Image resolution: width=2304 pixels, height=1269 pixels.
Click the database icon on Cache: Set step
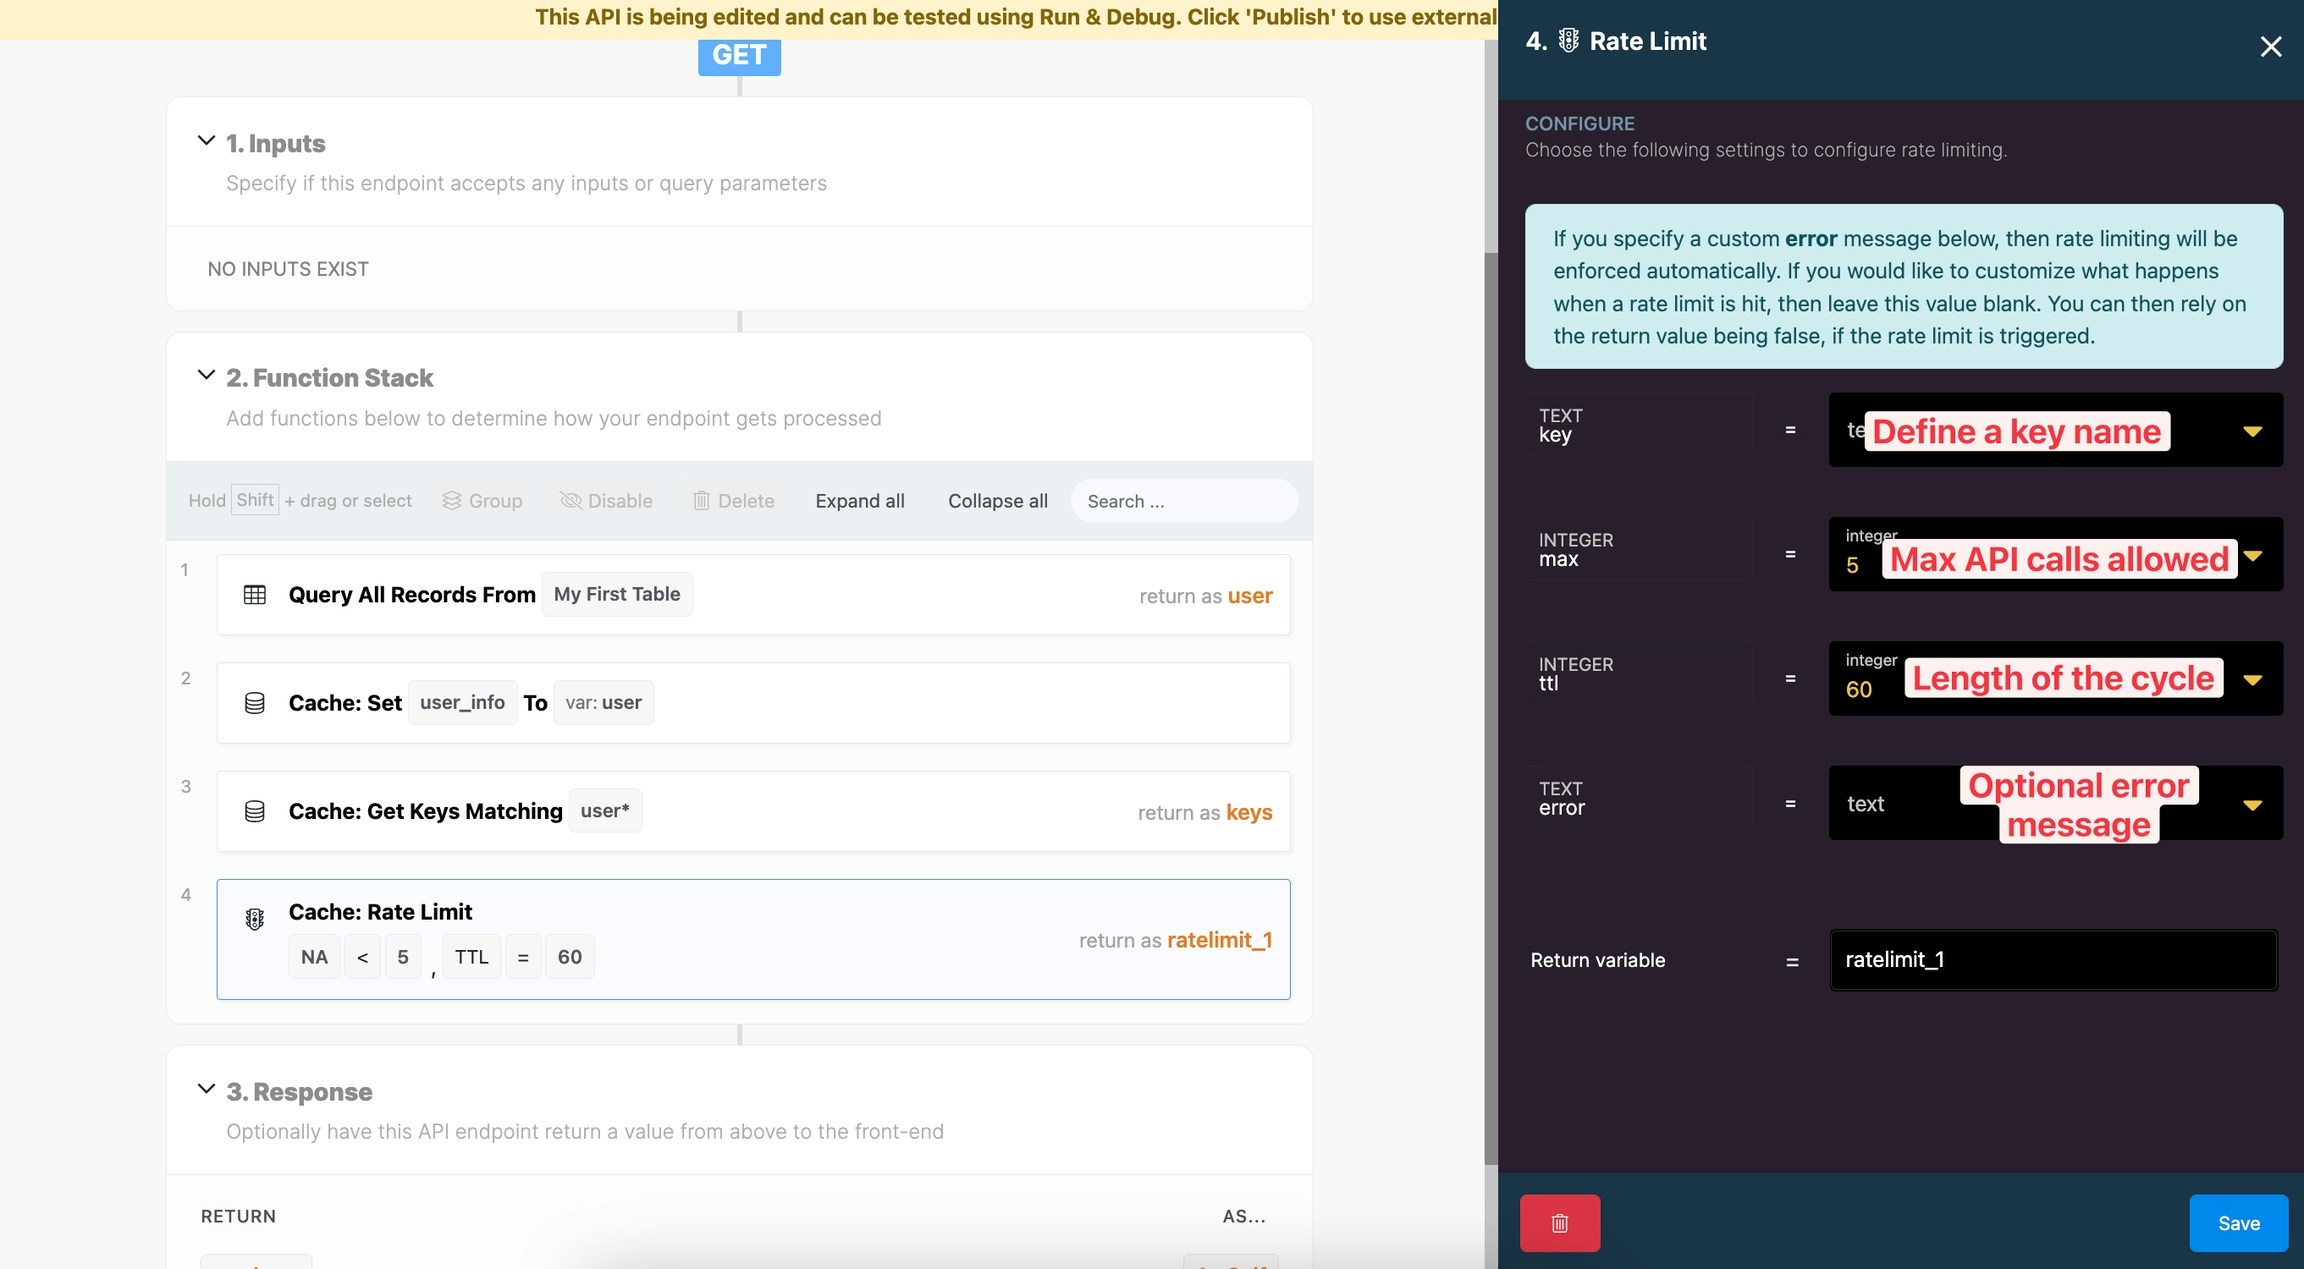(x=255, y=703)
